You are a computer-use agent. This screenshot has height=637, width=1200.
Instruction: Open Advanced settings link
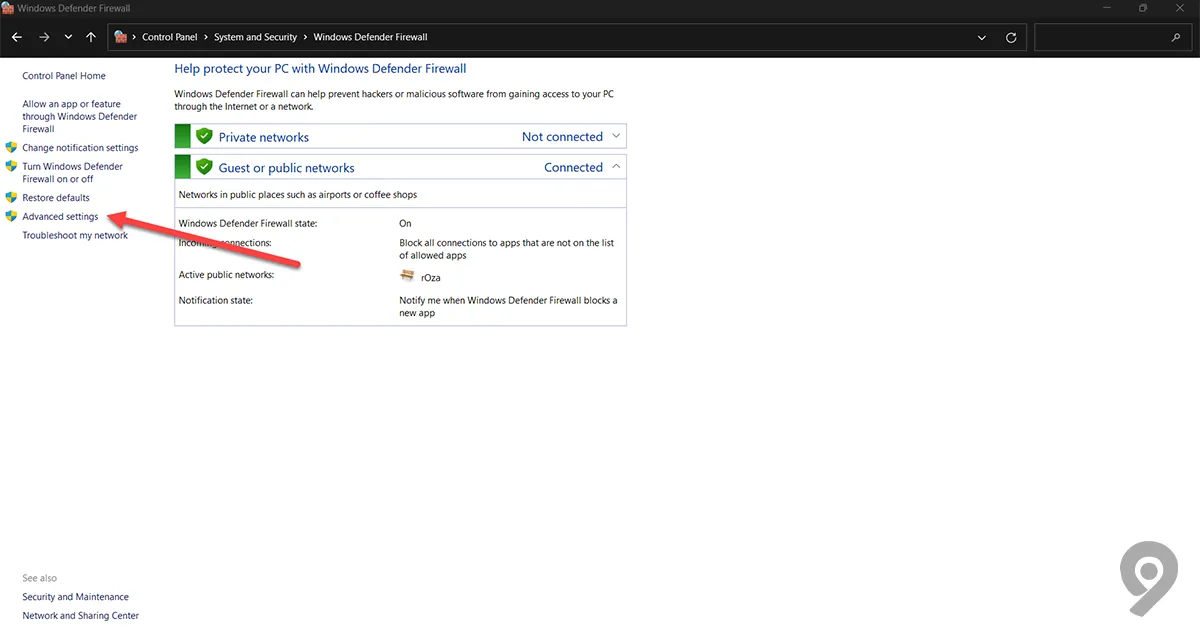60,217
